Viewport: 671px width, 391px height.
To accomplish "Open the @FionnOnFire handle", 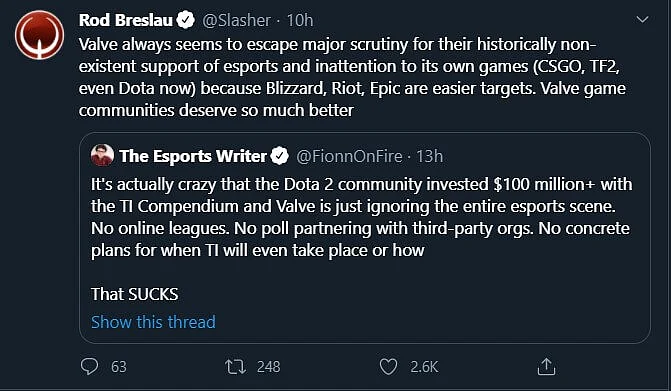I will (x=349, y=156).
